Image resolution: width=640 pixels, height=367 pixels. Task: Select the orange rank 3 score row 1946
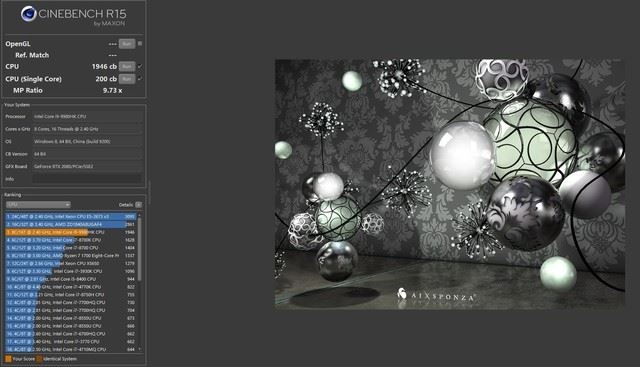coord(71,232)
